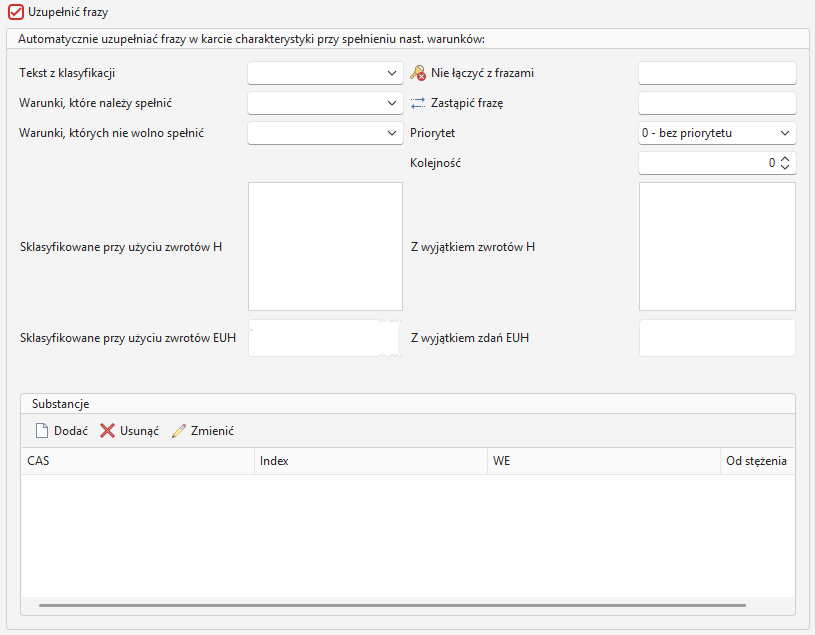Click the Z wyjątkiem zwrotów H label

click(x=473, y=247)
